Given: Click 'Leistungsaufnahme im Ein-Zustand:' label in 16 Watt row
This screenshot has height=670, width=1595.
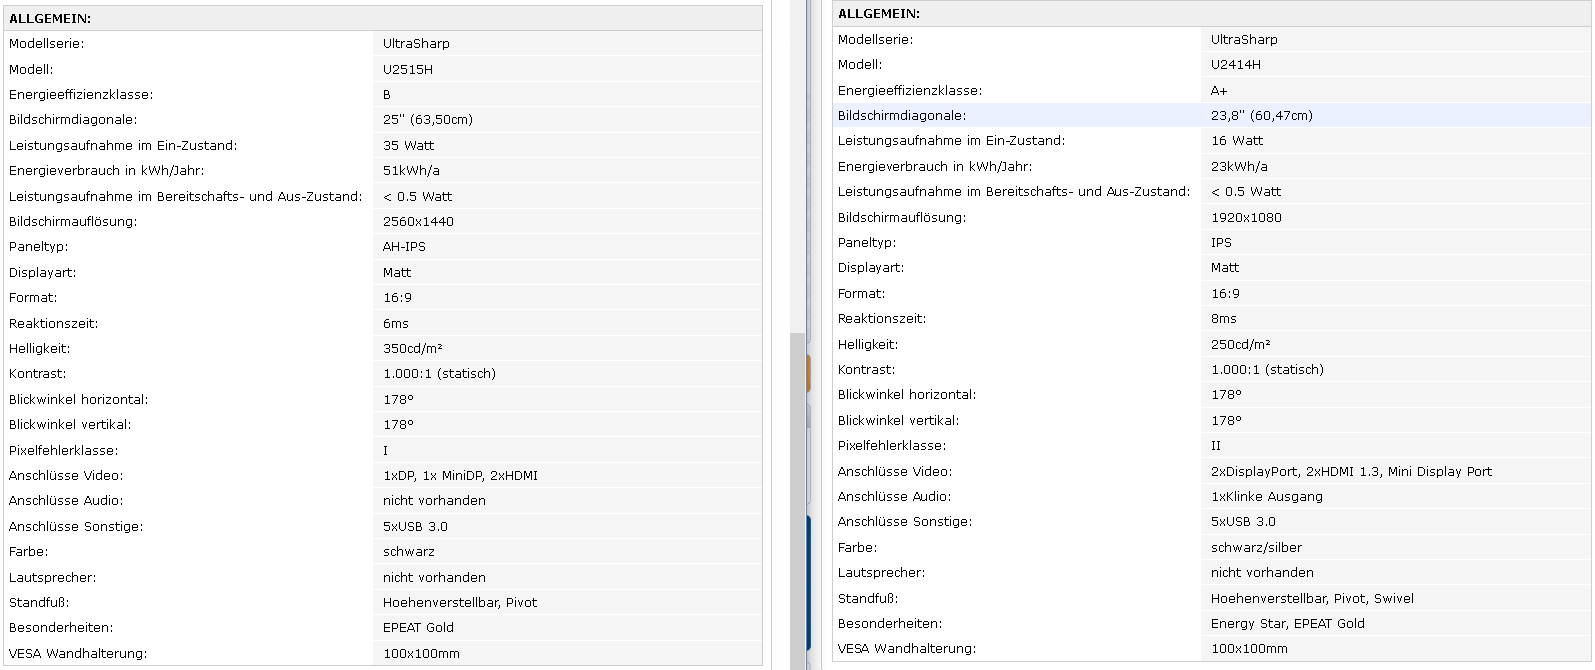Looking at the screenshot, I should pos(951,140).
